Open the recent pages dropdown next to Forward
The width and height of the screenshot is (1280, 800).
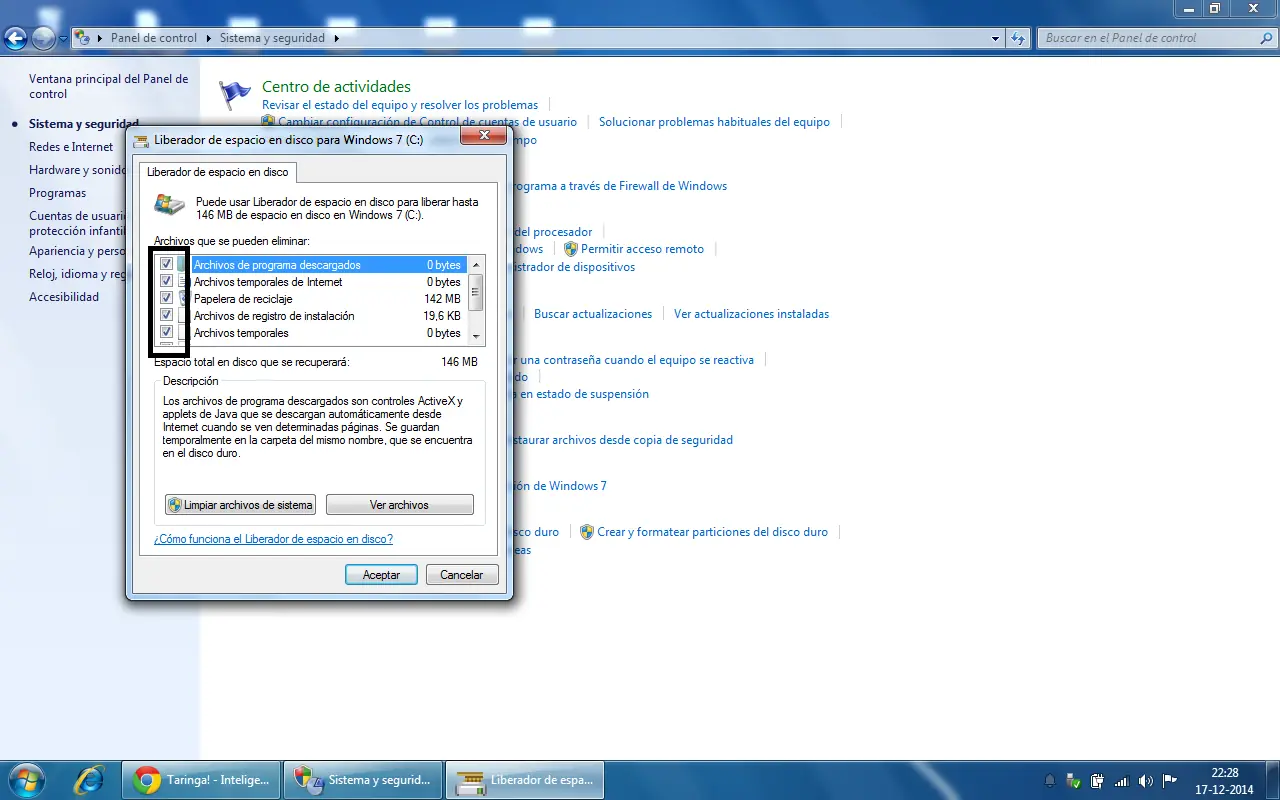pyautogui.click(x=64, y=39)
